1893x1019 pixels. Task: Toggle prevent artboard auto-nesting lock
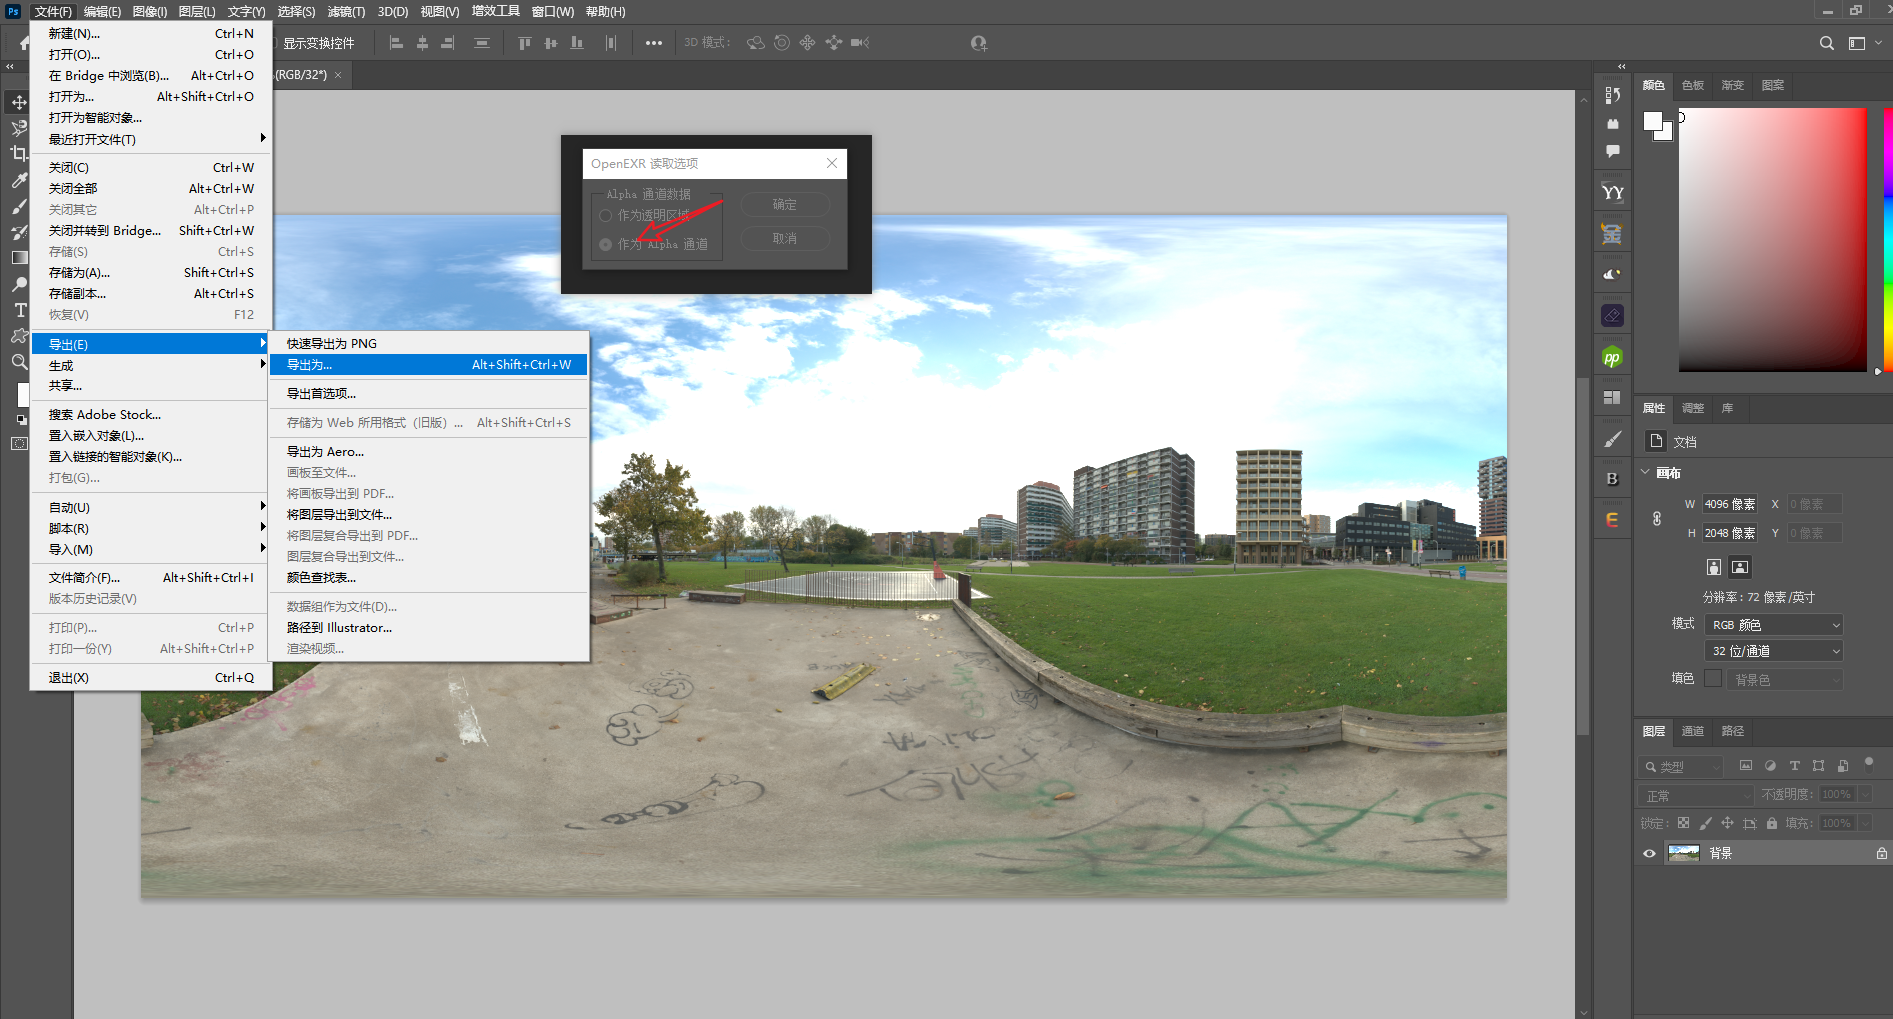1749,823
